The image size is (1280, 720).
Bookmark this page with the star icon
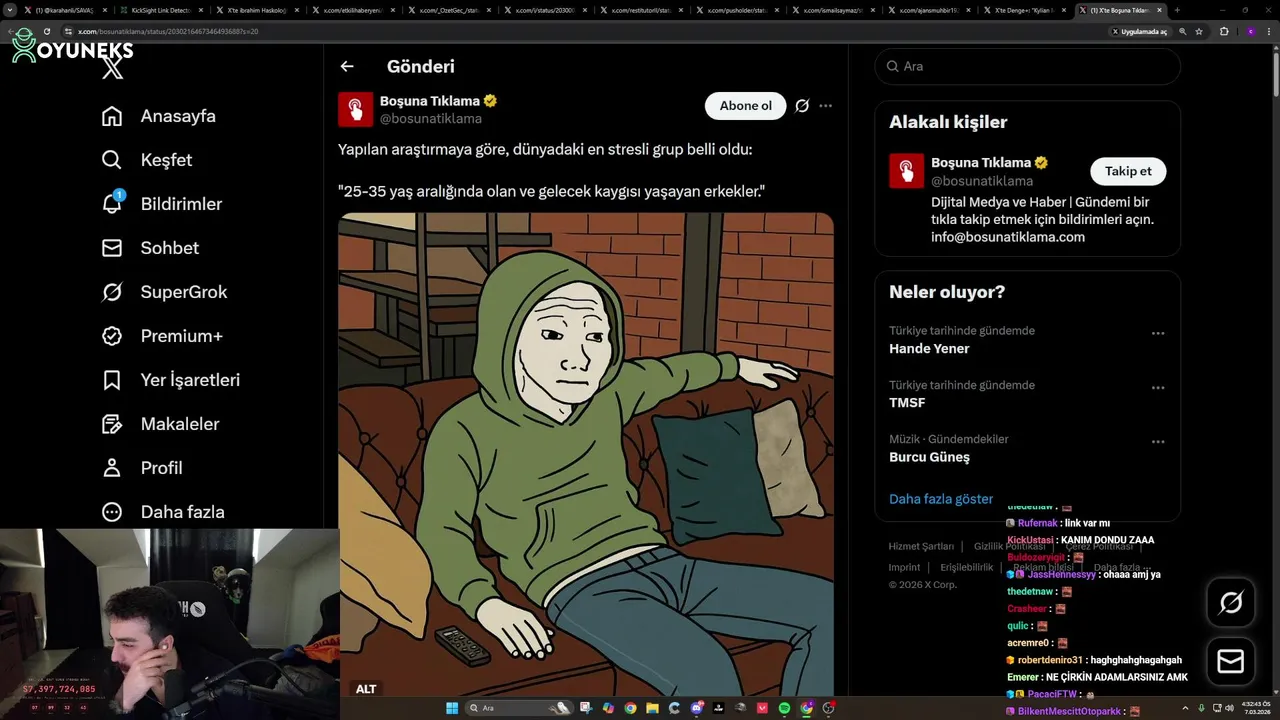[1199, 31]
